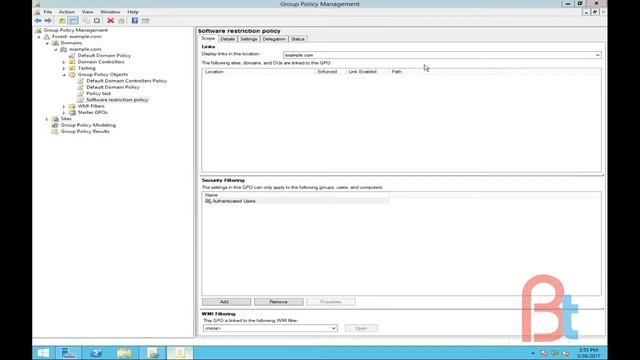This screenshot has width=640, height=360.
Task: Click the Forest: example.com triangle icon
Action: 47,36
